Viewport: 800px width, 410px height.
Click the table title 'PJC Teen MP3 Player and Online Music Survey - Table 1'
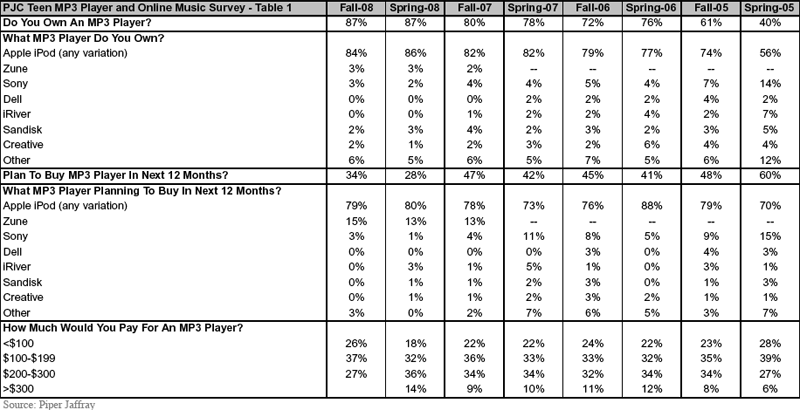coord(145,8)
